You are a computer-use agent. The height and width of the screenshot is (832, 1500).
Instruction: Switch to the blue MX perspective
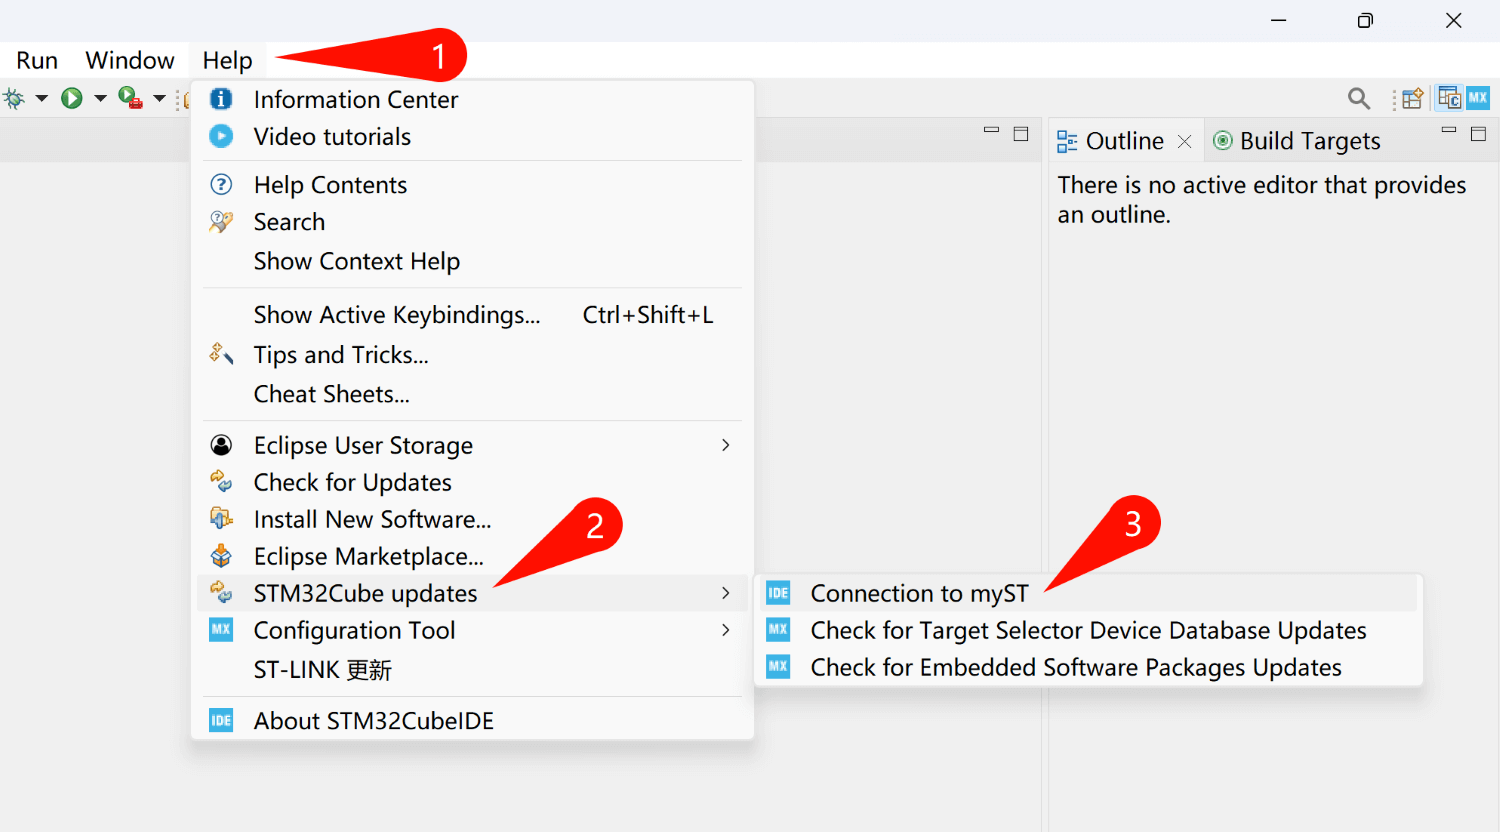coord(1478,98)
